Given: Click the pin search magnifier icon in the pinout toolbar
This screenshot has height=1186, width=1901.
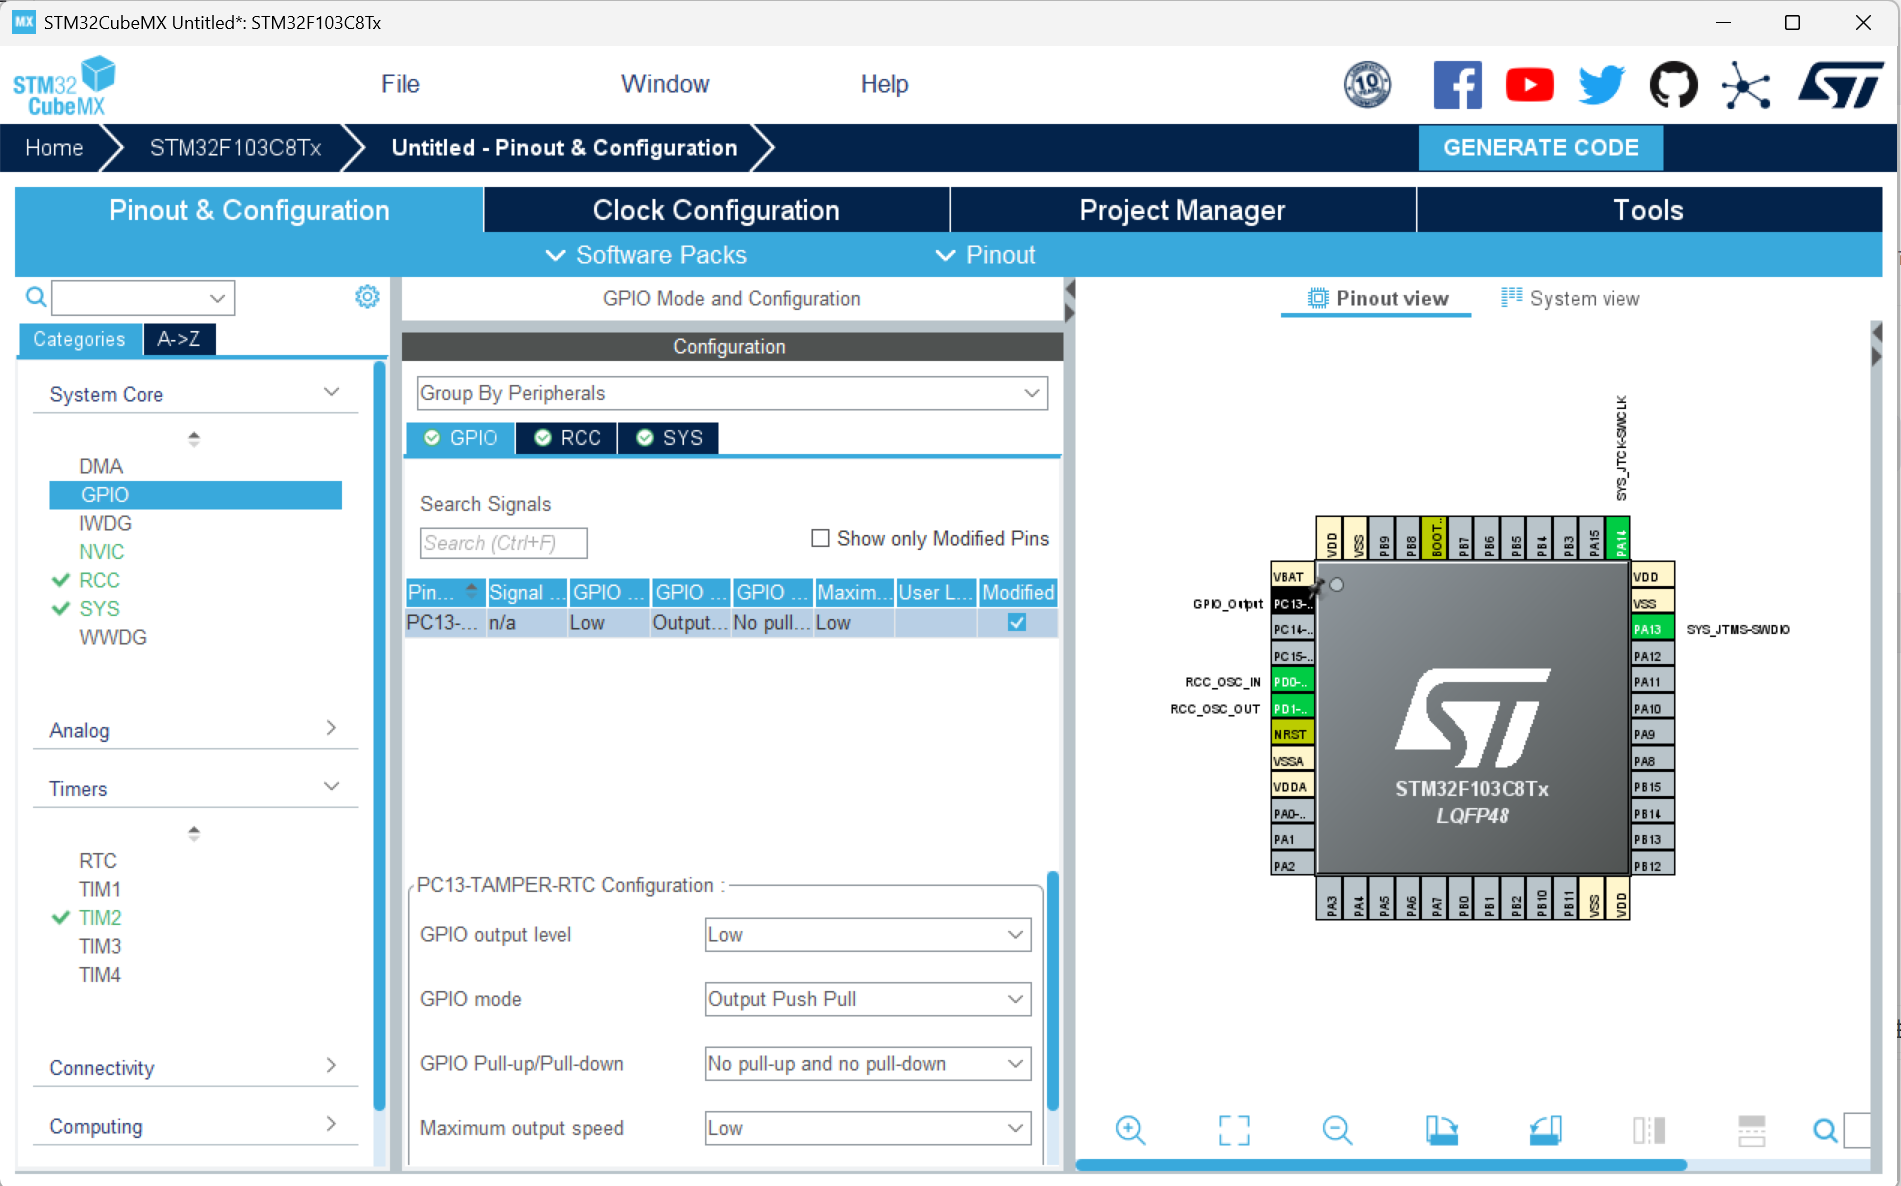Looking at the screenshot, I should [x=1825, y=1131].
